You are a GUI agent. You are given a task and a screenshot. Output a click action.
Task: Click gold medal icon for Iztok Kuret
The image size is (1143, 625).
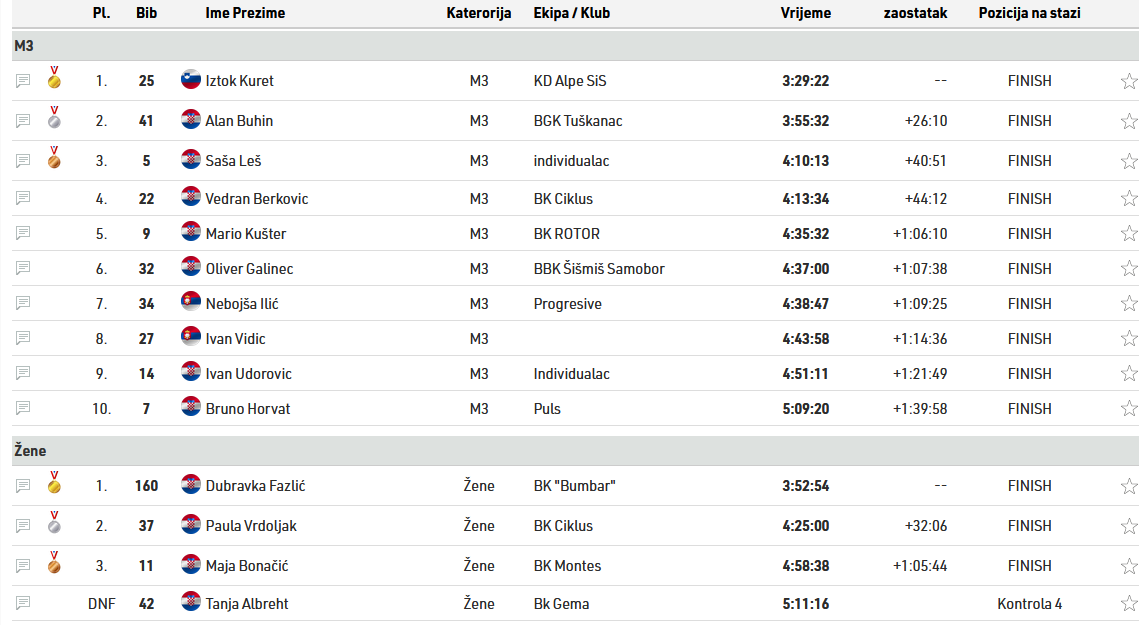(x=54, y=80)
